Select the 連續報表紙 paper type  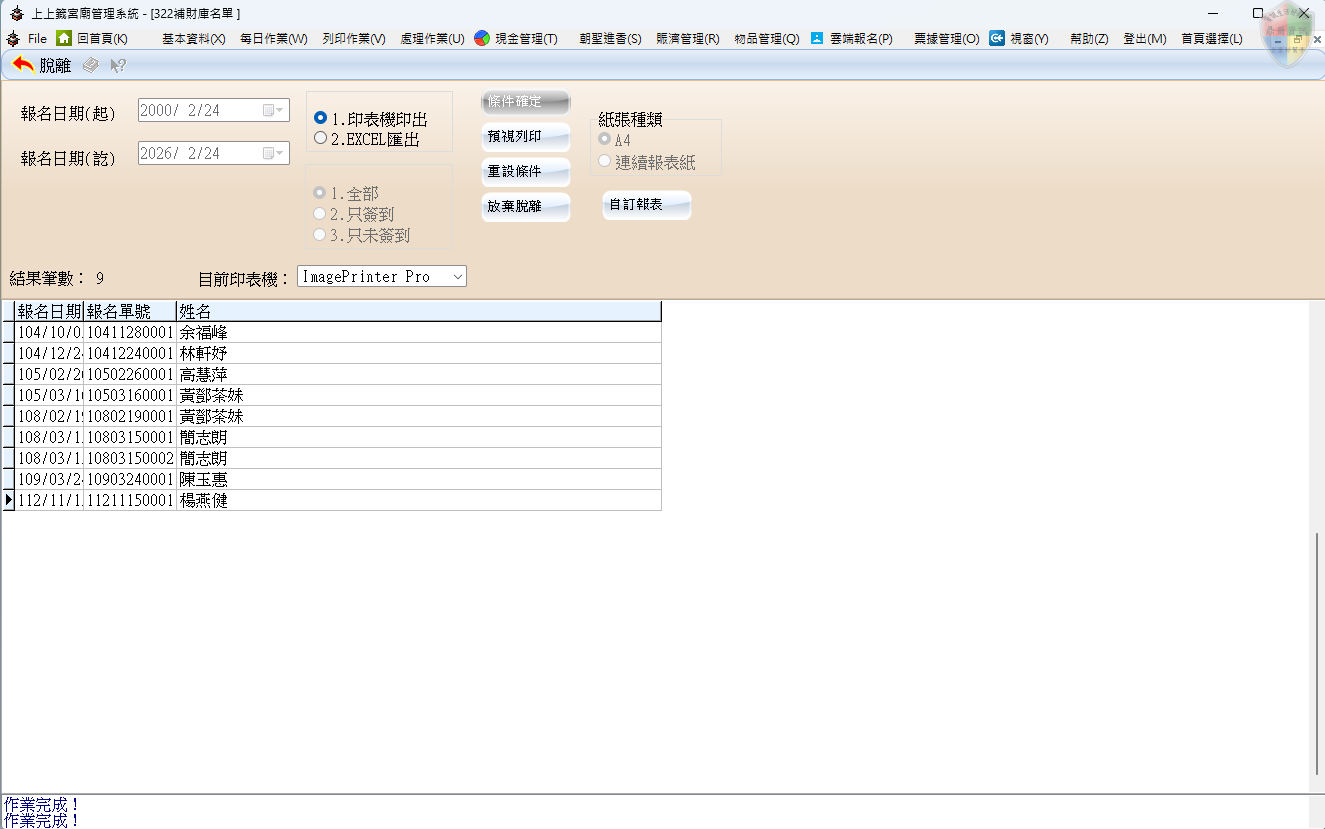click(x=605, y=161)
